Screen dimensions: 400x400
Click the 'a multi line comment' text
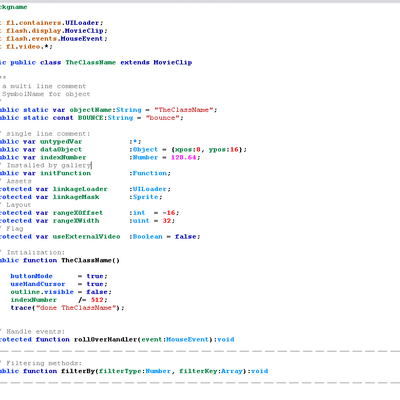[44, 86]
